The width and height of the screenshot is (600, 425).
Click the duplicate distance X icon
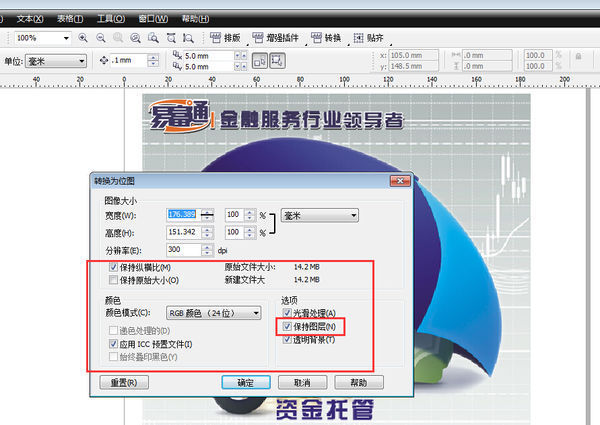pyautogui.click(x=177, y=55)
